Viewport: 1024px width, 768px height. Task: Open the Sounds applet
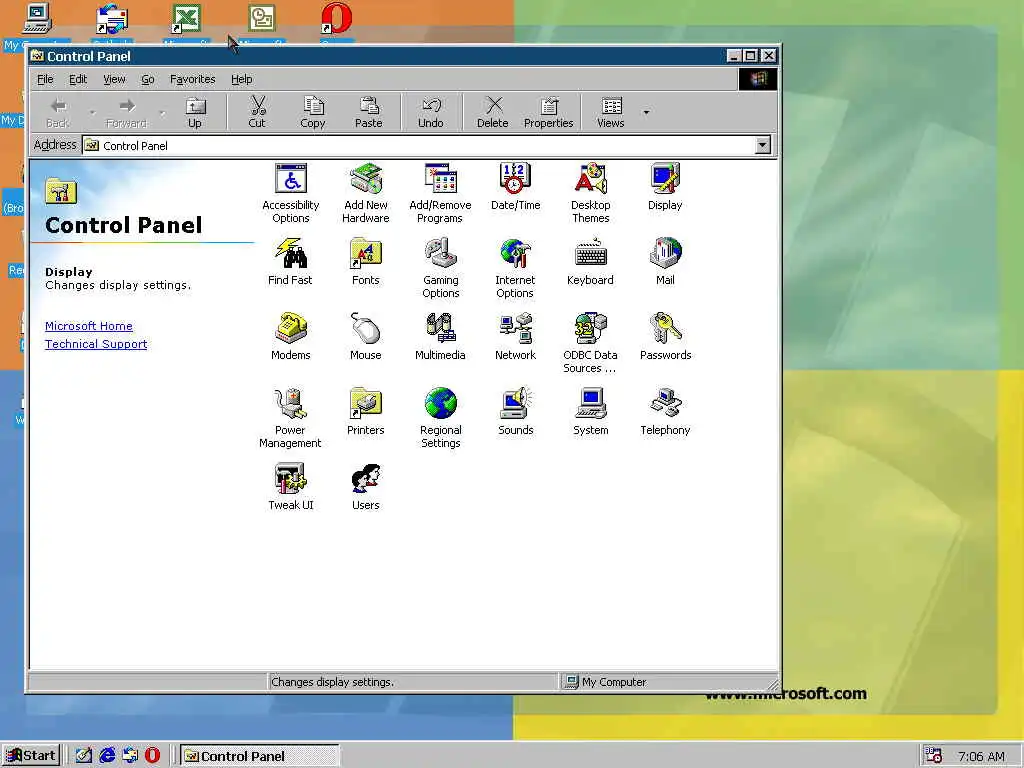(515, 412)
